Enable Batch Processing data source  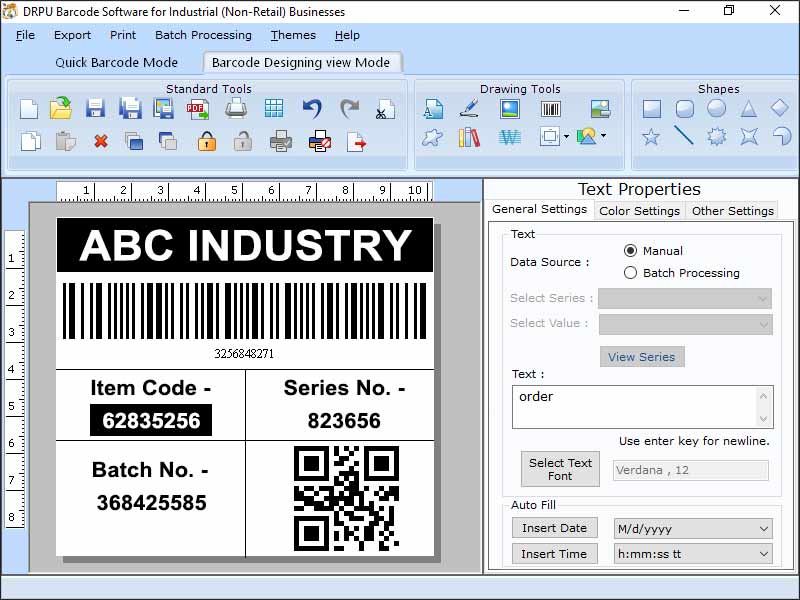(631, 272)
